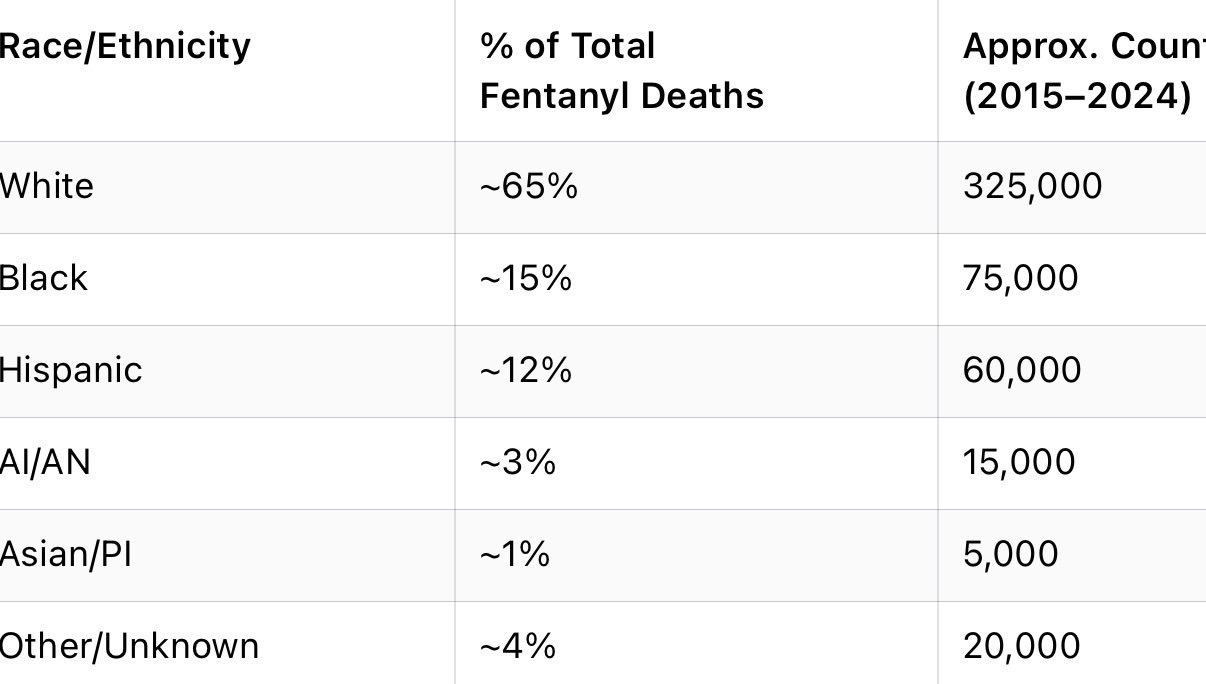Click the 15,000 count cell
The image size is (1206, 684).
1018,462
